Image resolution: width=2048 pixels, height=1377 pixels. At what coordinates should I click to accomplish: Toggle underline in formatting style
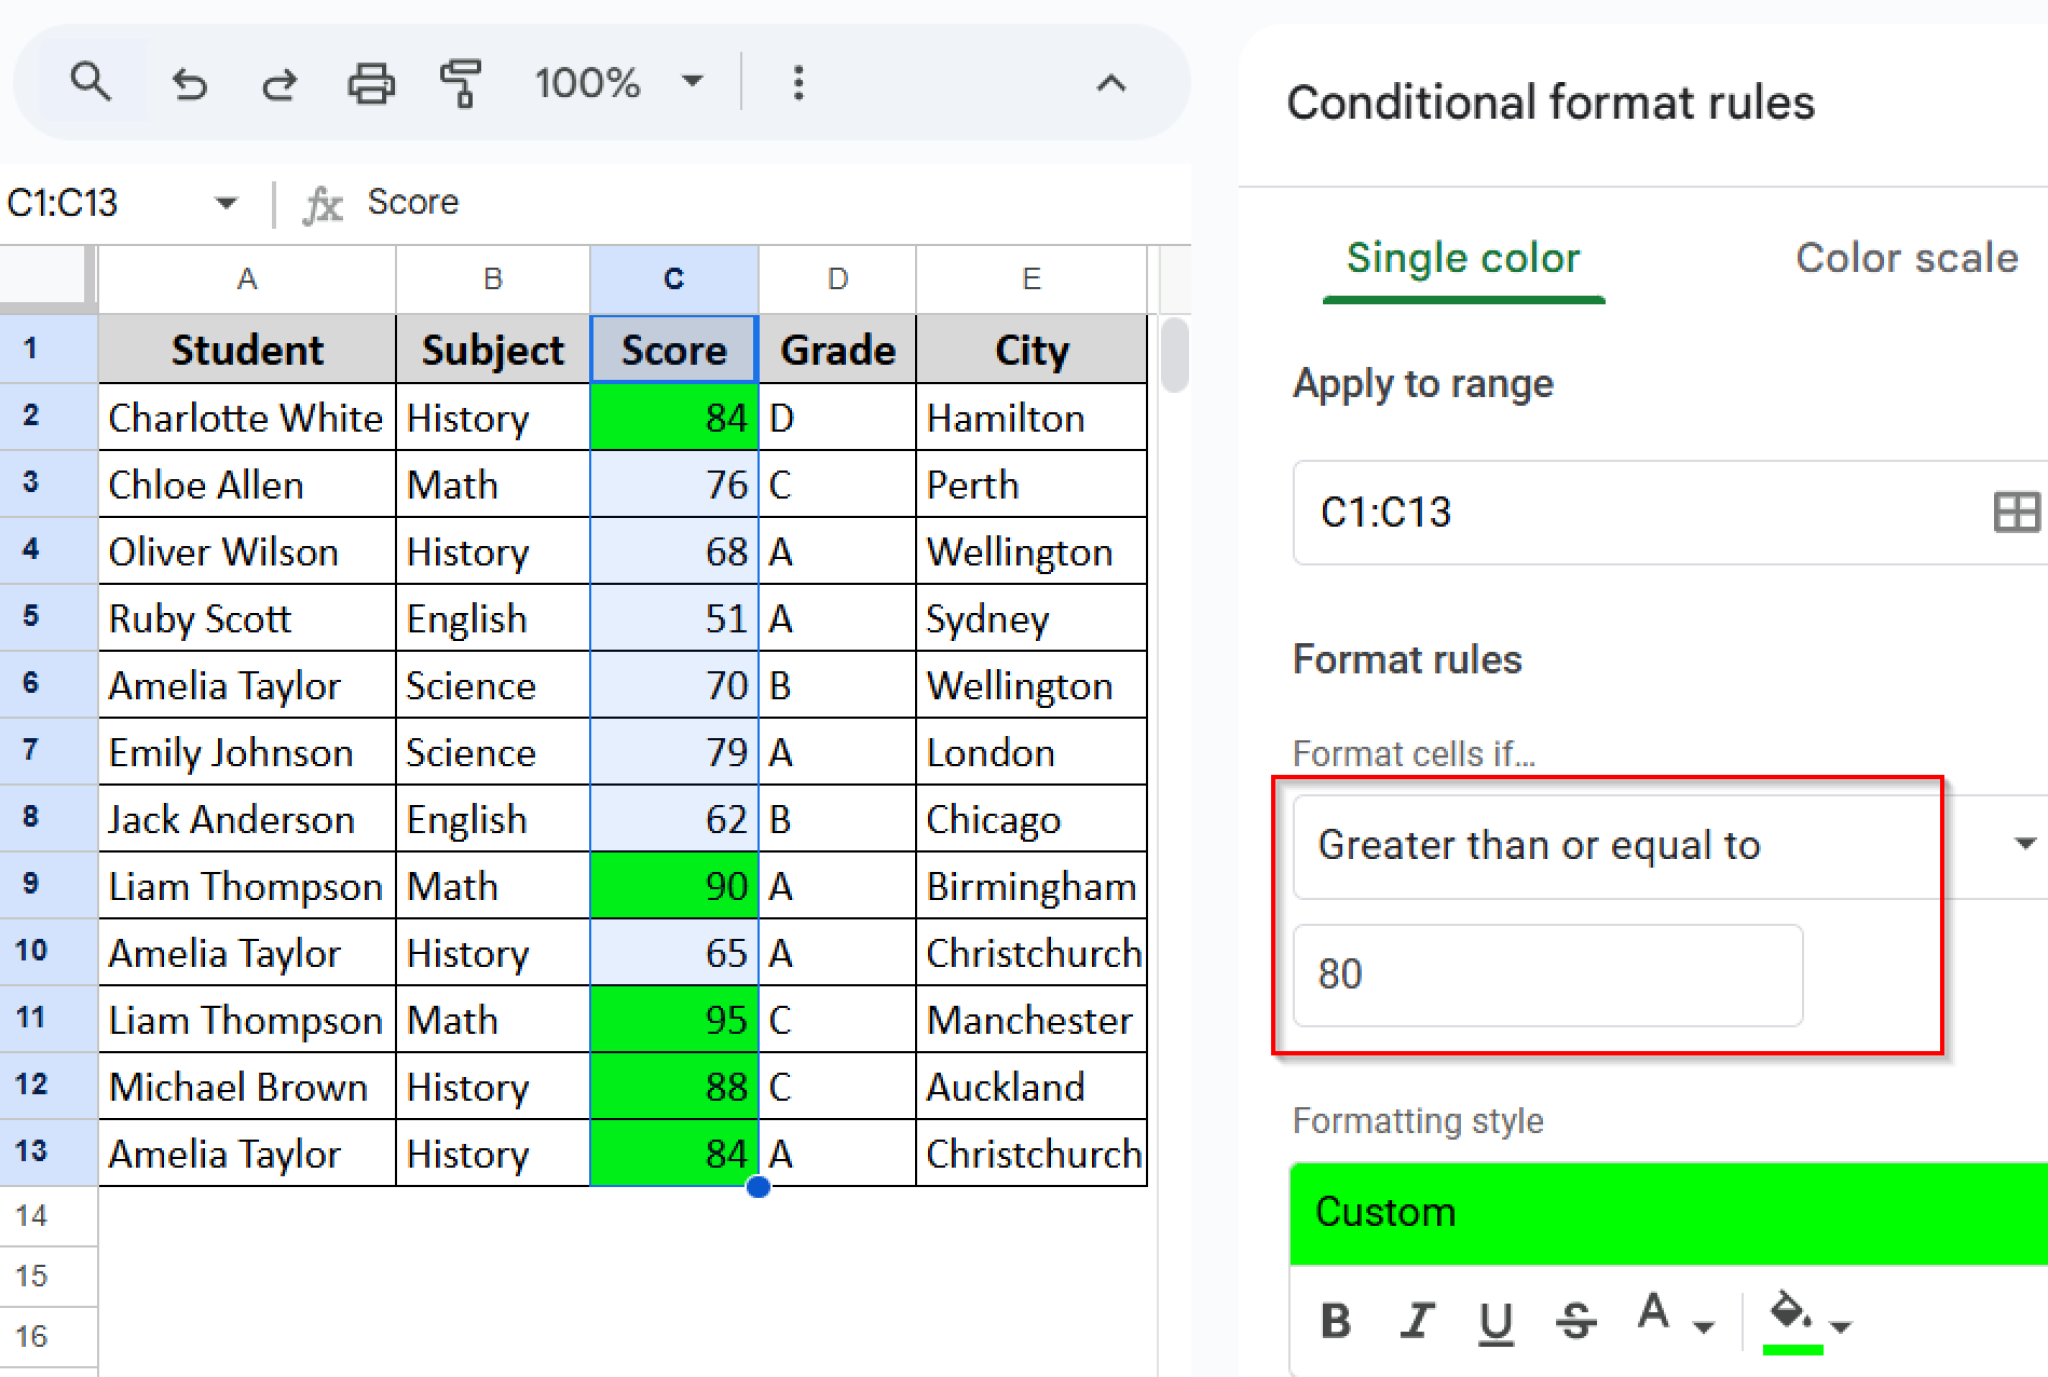point(1495,1321)
